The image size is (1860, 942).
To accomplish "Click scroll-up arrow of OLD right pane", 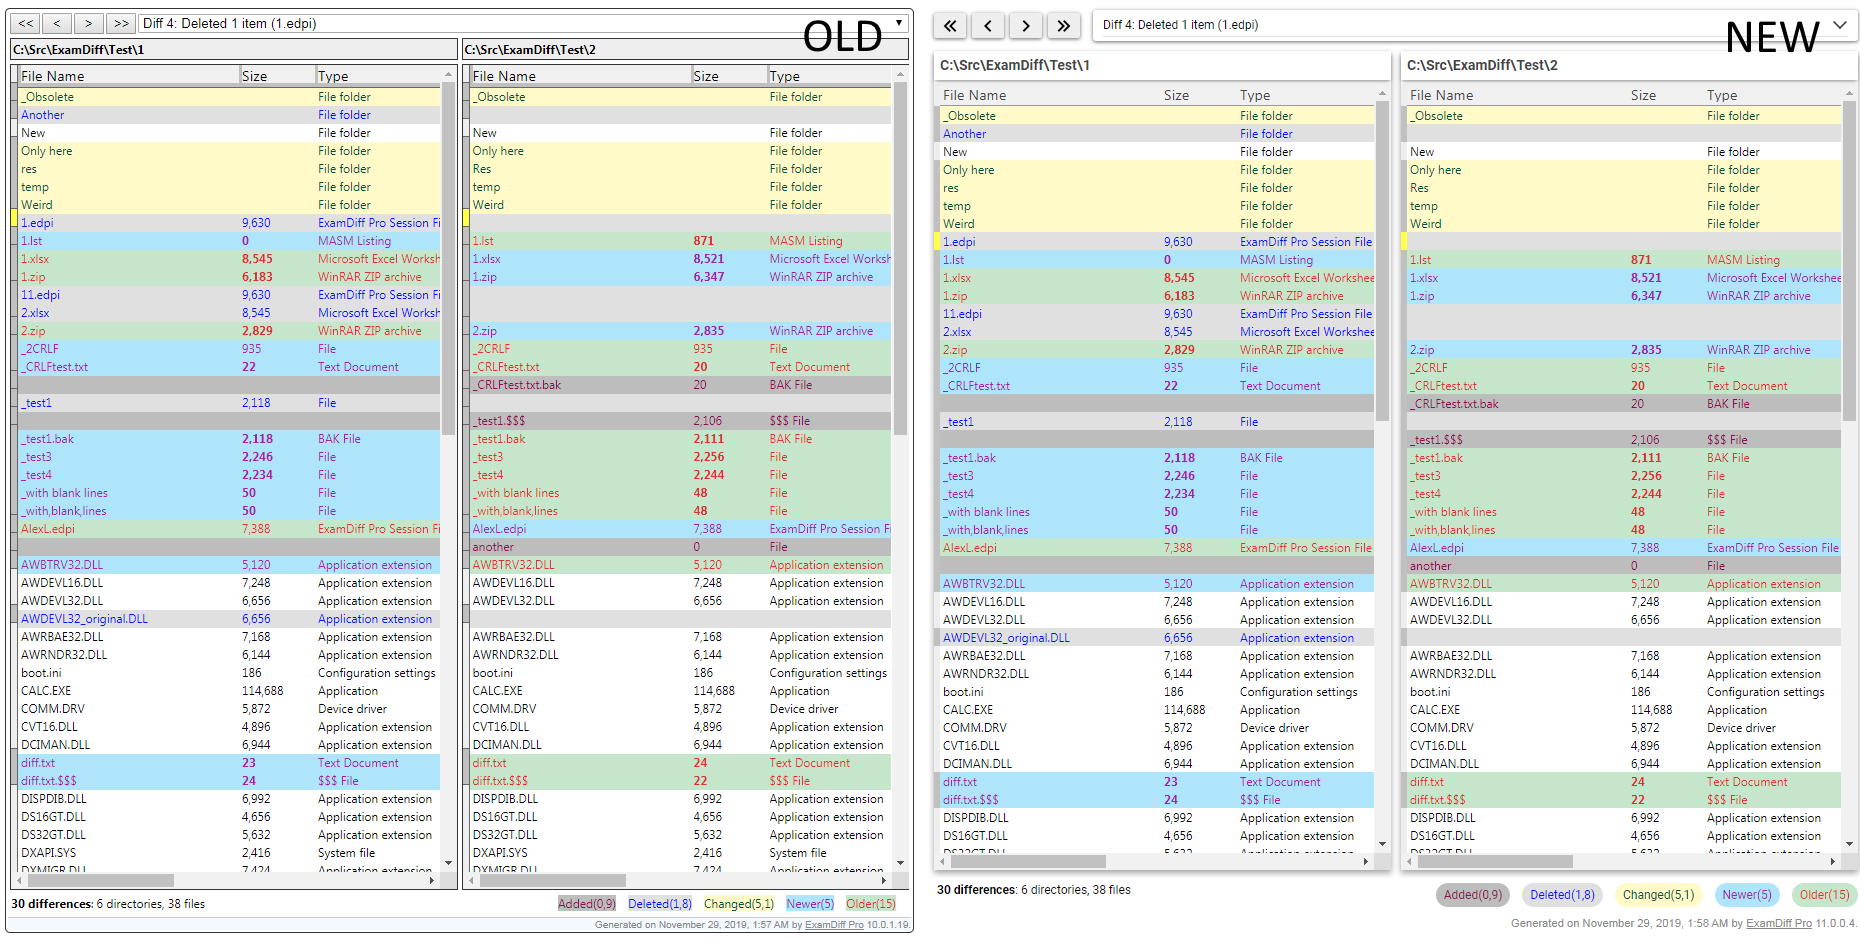I will (900, 75).
